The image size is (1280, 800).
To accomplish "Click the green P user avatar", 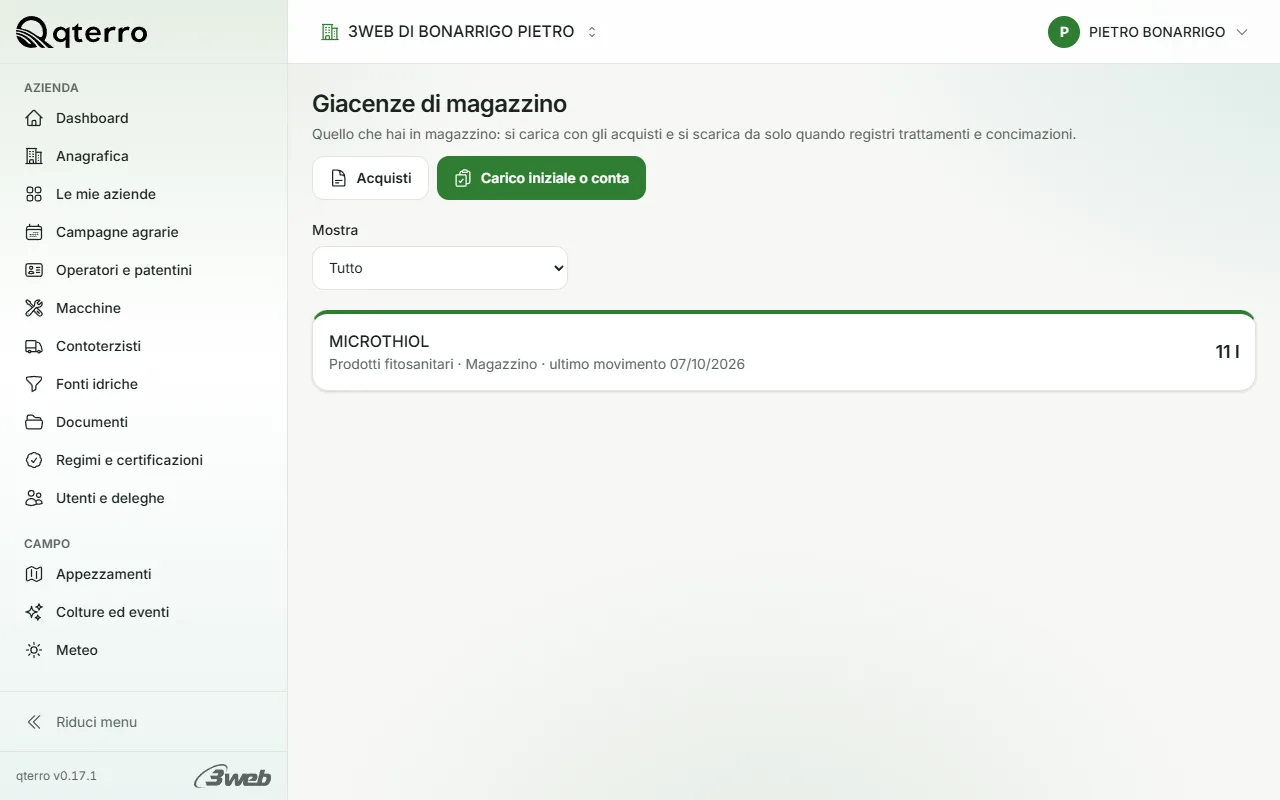I will point(1064,32).
